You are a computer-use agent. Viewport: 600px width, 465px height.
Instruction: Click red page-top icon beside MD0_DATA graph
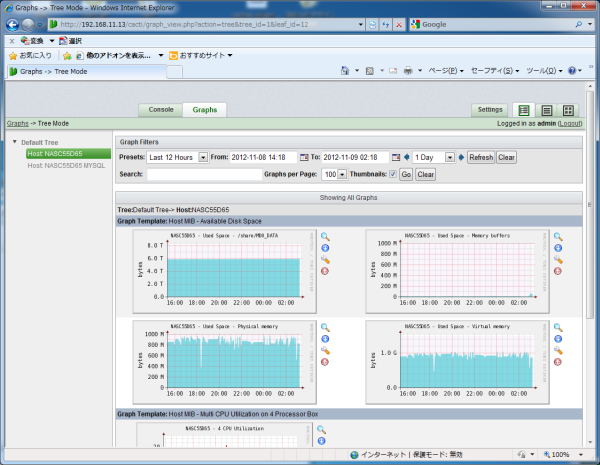[323, 271]
